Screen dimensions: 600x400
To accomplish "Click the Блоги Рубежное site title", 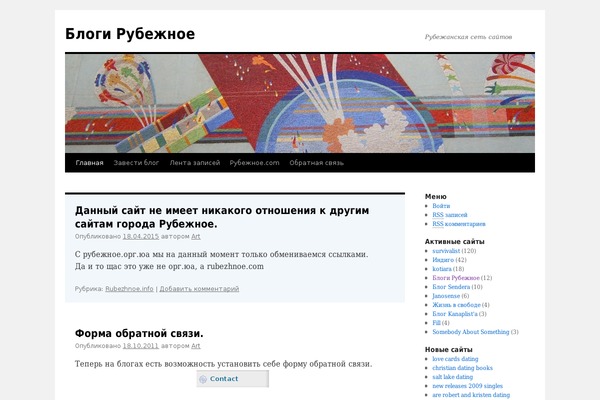I will 130,34.
